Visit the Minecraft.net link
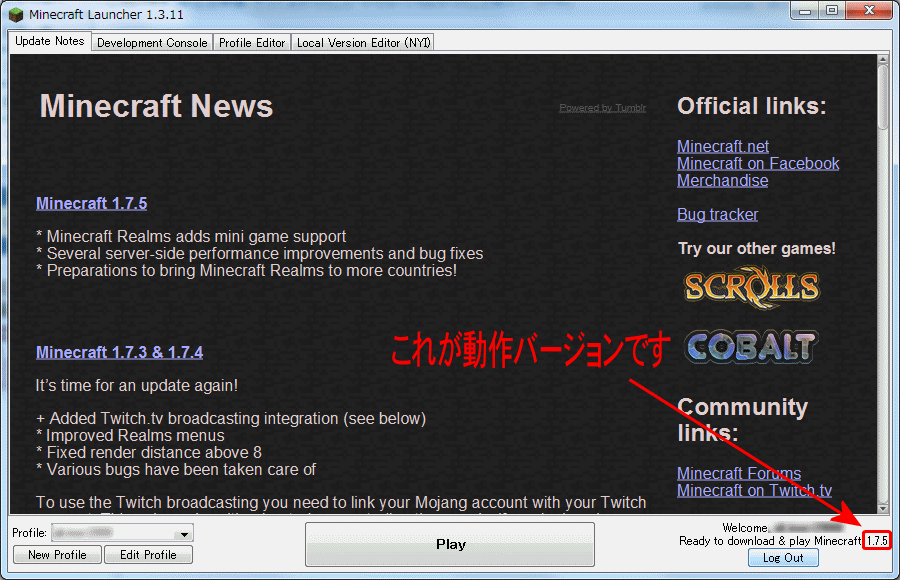This screenshot has height=580, width=900. pyautogui.click(x=723, y=146)
